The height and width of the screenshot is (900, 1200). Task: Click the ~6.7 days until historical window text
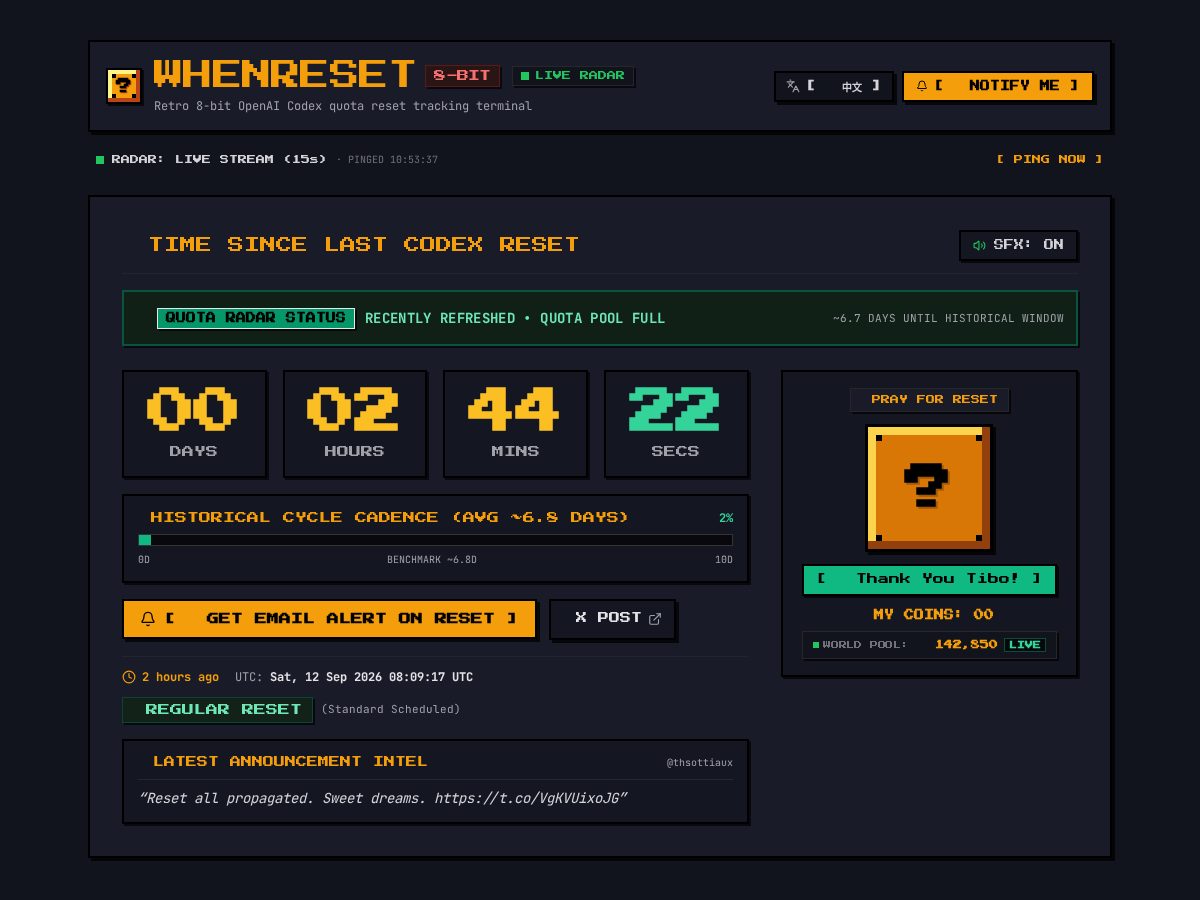[x=948, y=318]
